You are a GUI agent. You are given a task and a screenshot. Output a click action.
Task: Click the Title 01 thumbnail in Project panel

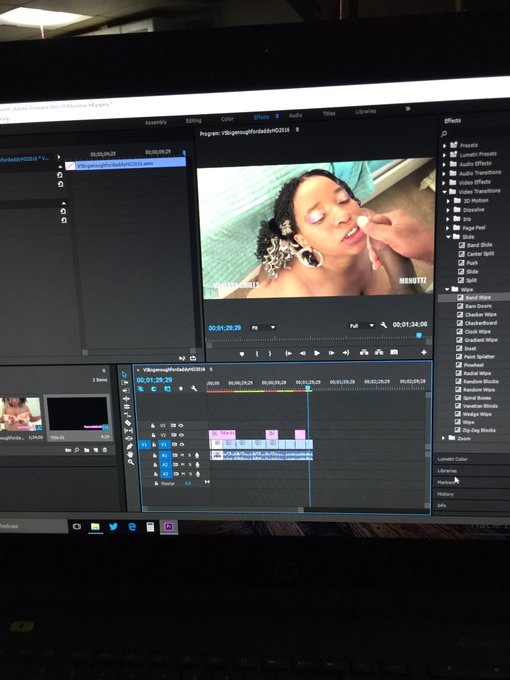[77, 414]
